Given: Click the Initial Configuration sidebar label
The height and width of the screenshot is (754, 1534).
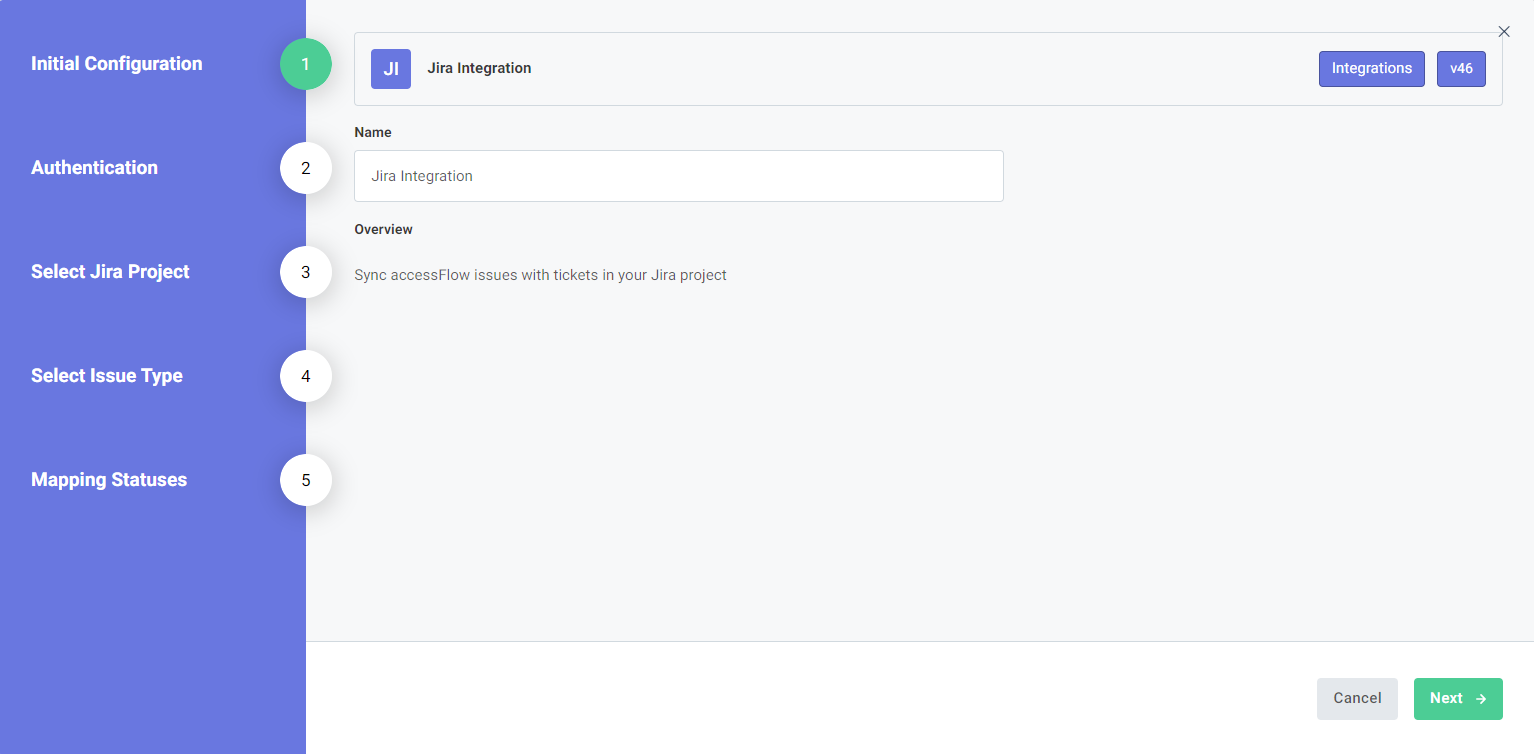Looking at the screenshot, I should coord(117,63).
